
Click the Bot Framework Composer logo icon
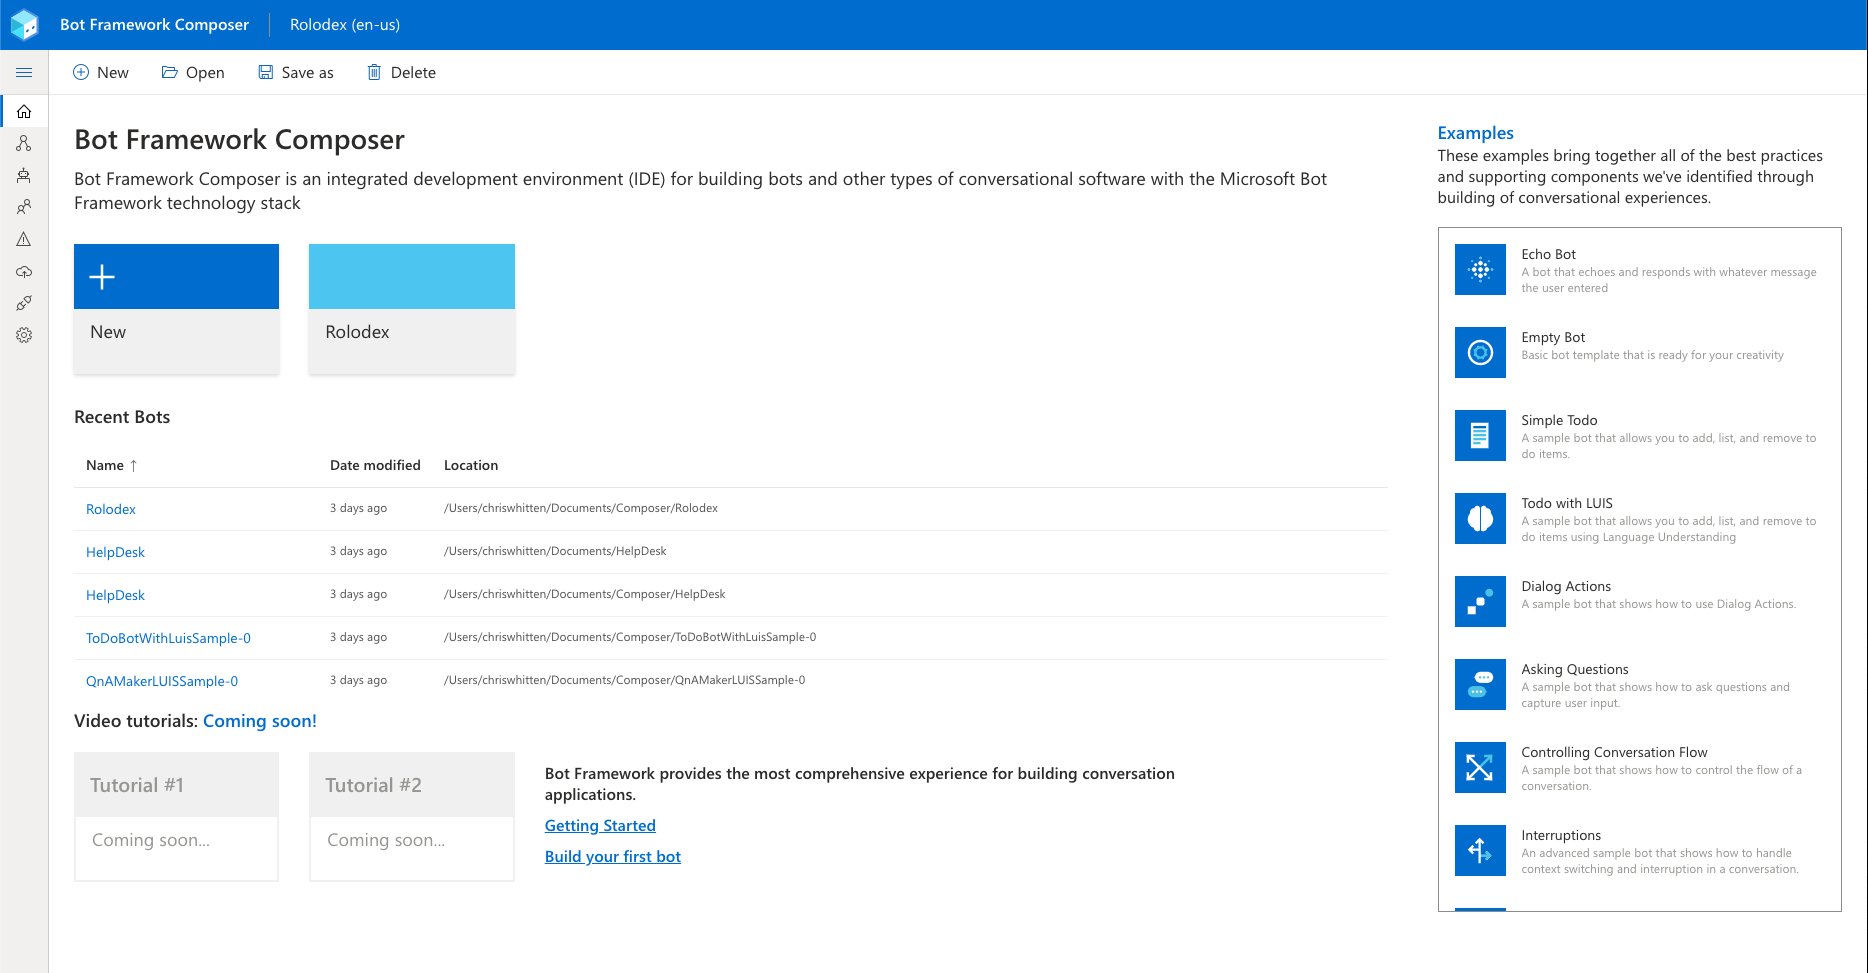click(24, 24)
